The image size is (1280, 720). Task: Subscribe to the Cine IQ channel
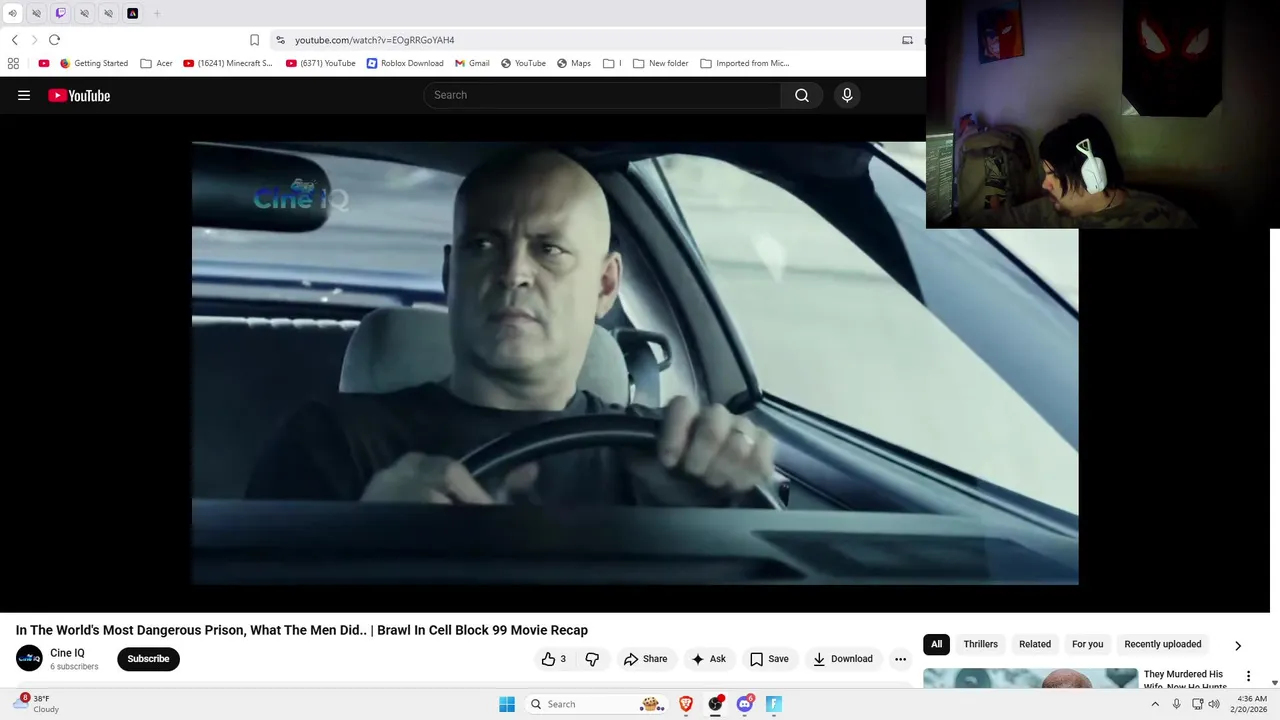148,659
